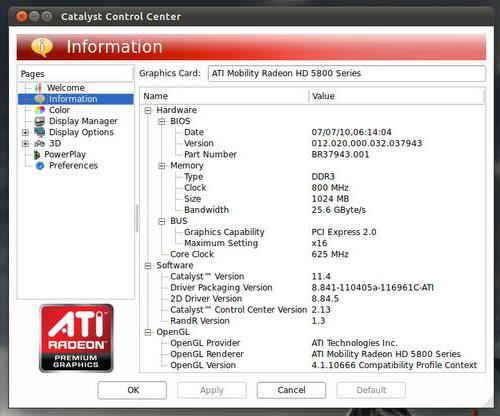Click the Preferences icon
500x416 pixels.
[40, 166]
